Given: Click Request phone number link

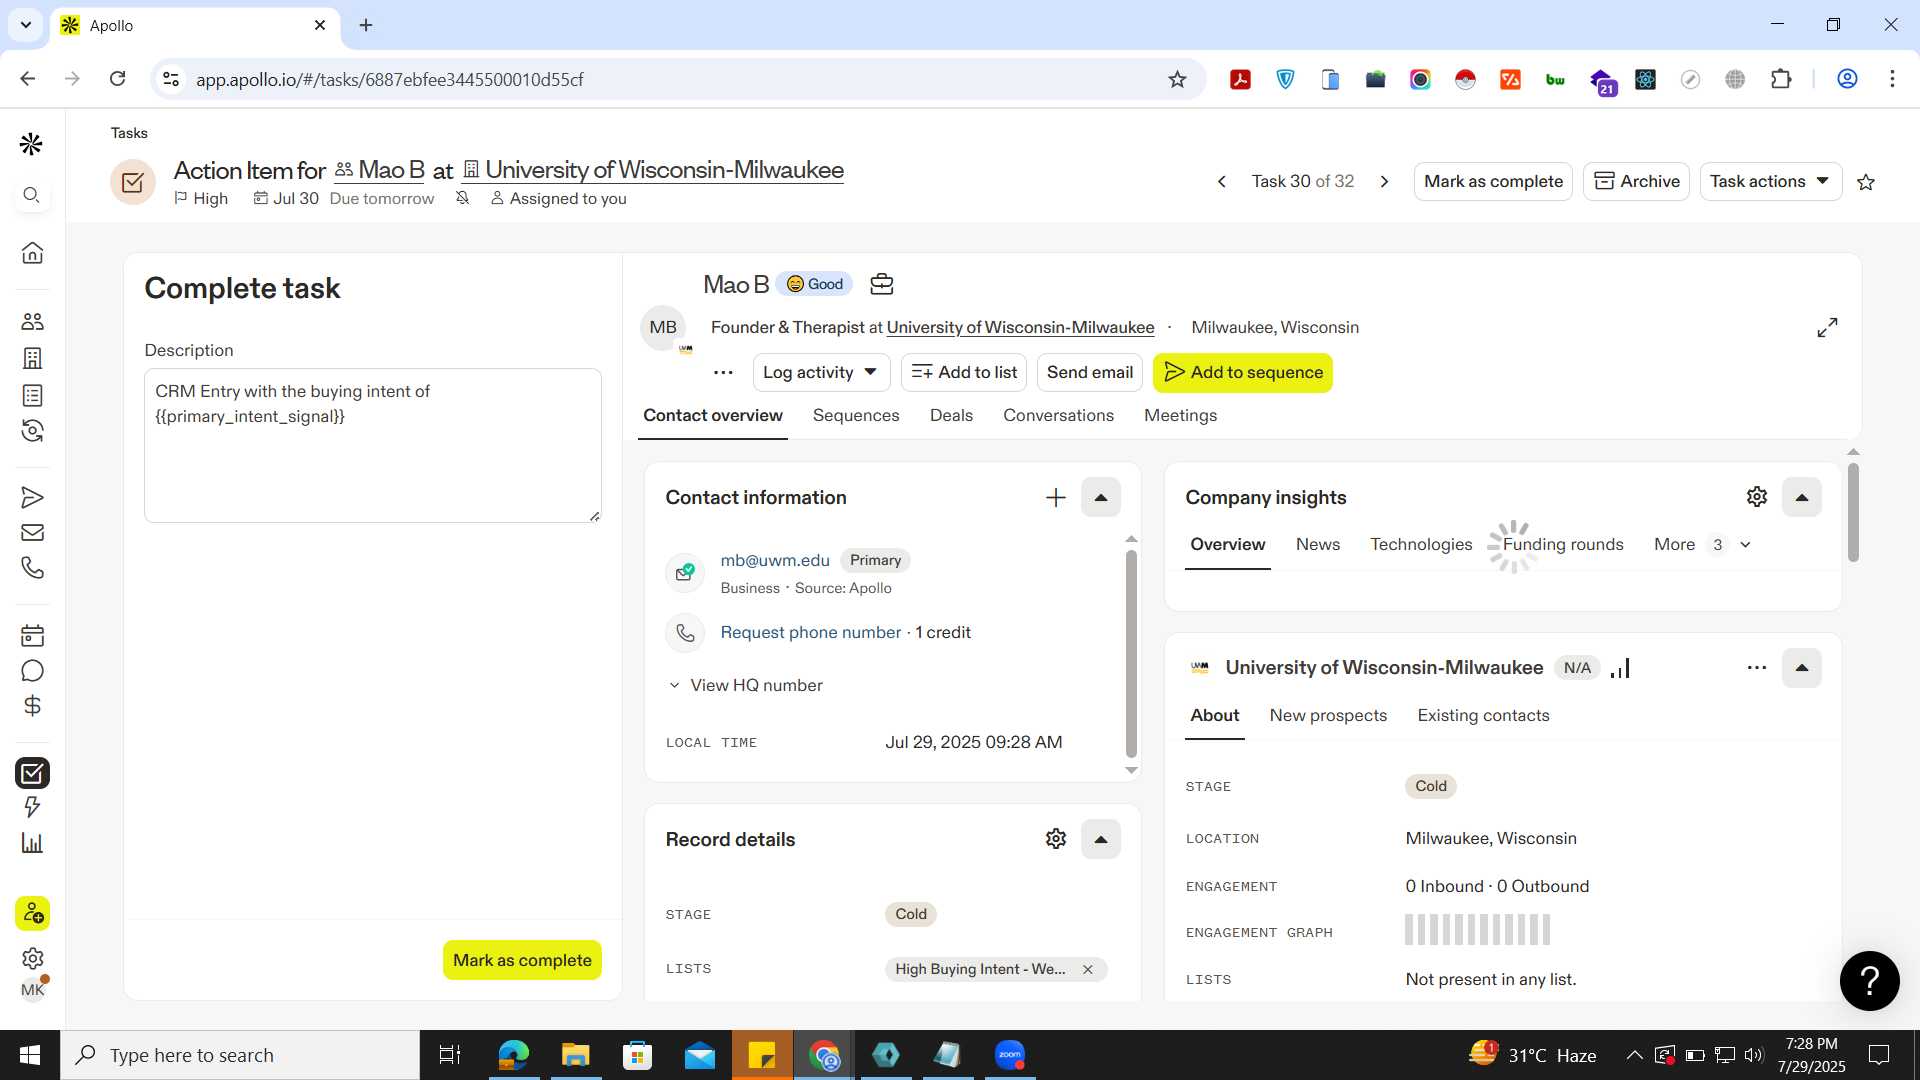Looking at the screenshot, I should click(811, 633).
